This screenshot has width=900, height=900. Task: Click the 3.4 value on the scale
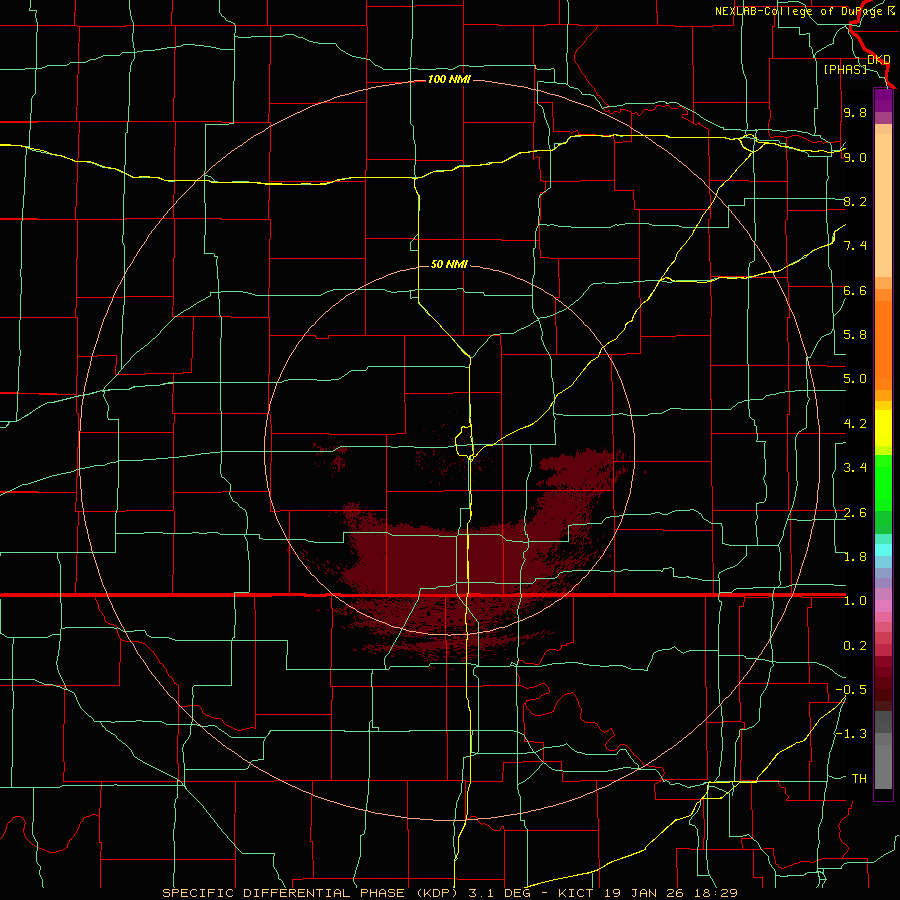coord(855,468)
